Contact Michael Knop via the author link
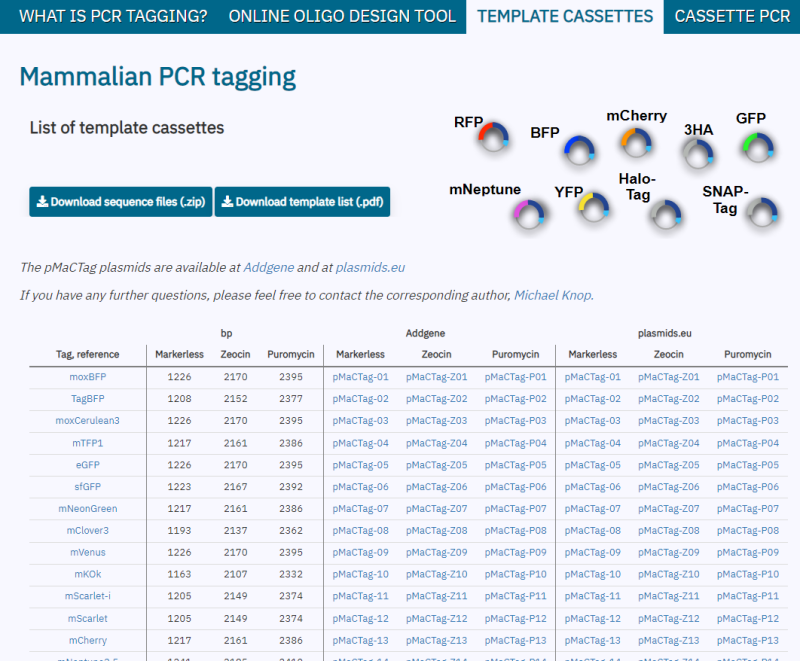The width and height of the screenshot is (800, 661). [x=553, y=295]
